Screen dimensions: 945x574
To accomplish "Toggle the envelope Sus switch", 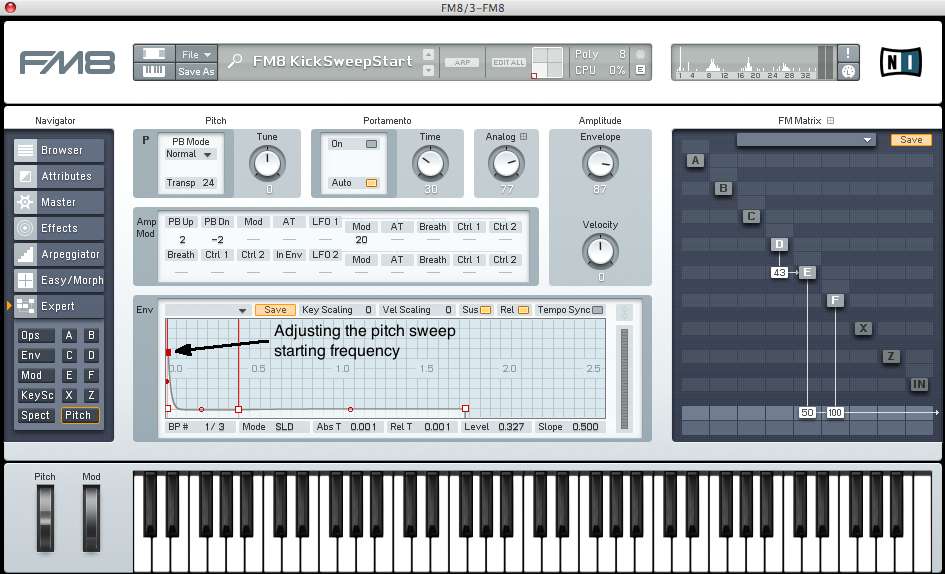I will [485, 310].
